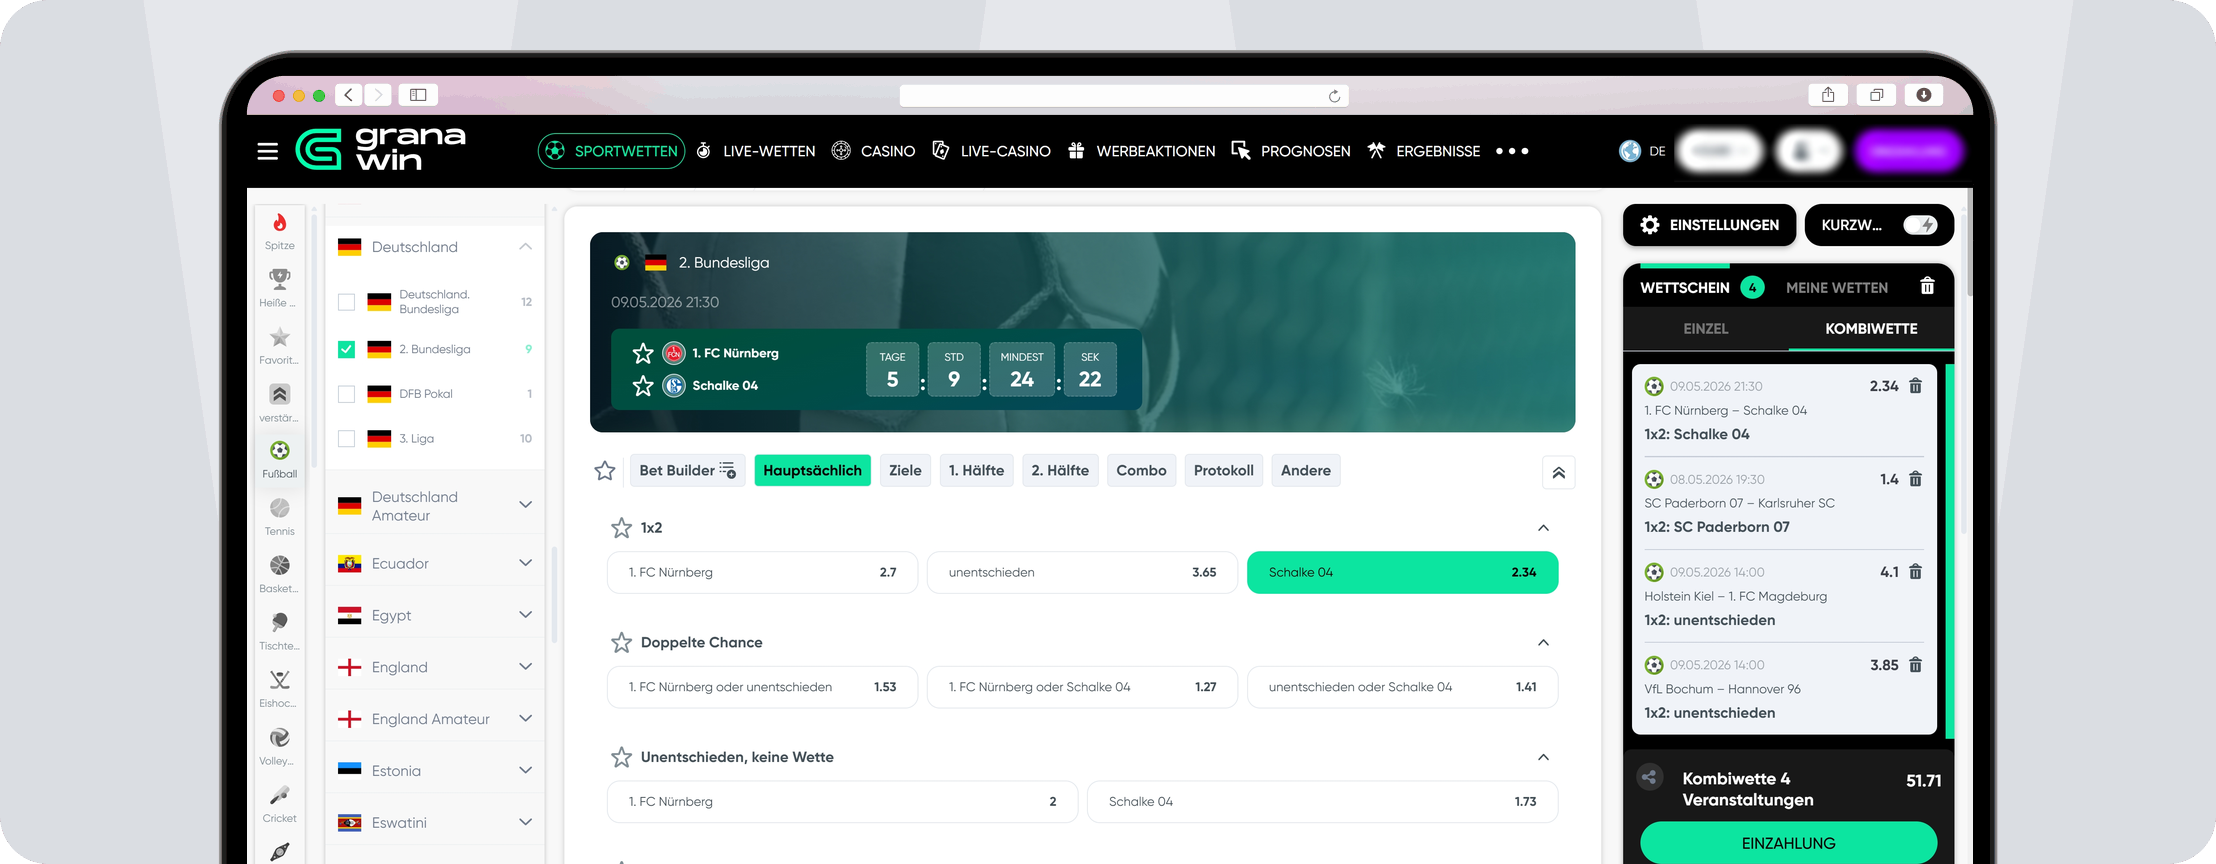Image resolution: width=2216 pixels, height=864 pixels.
Task: Star the Doppelte Chance market
Action: tap(621, 642)
